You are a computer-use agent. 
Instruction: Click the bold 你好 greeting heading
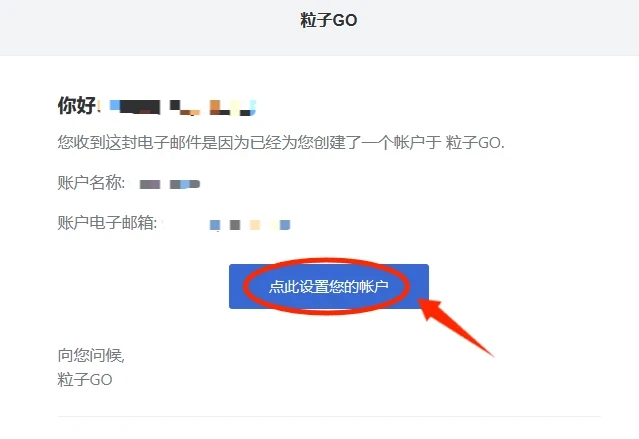77,106
